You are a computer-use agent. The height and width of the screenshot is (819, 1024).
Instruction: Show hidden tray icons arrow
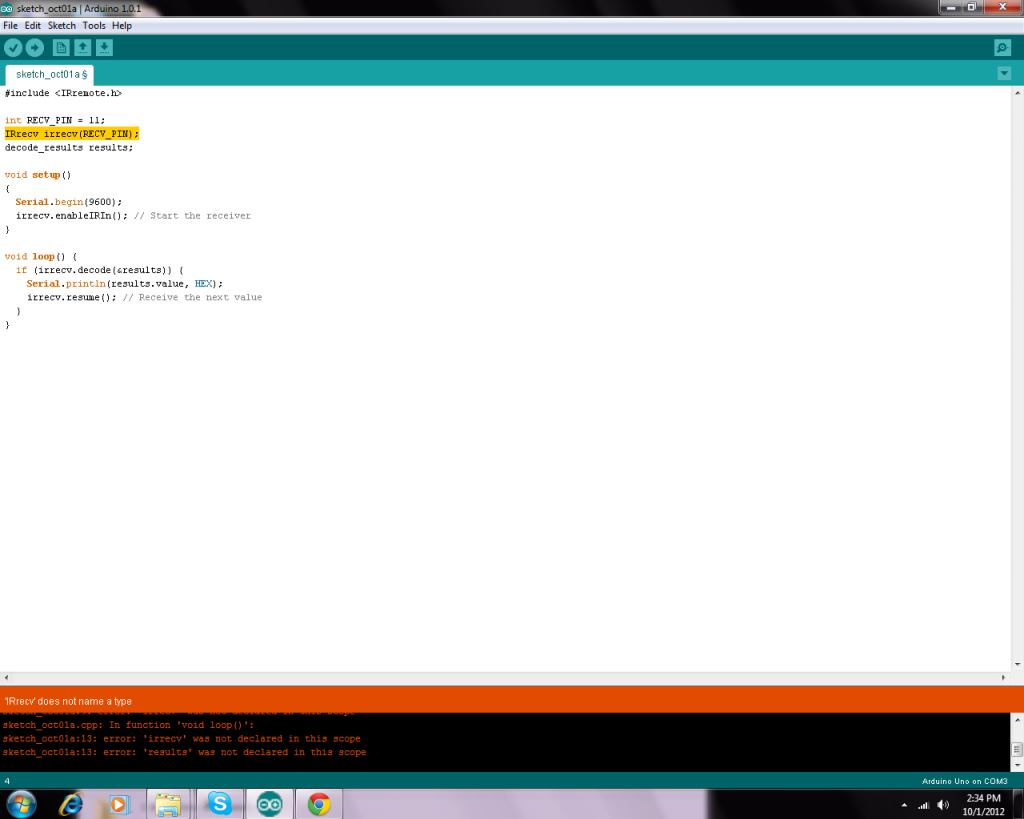(x=904, y=805)
